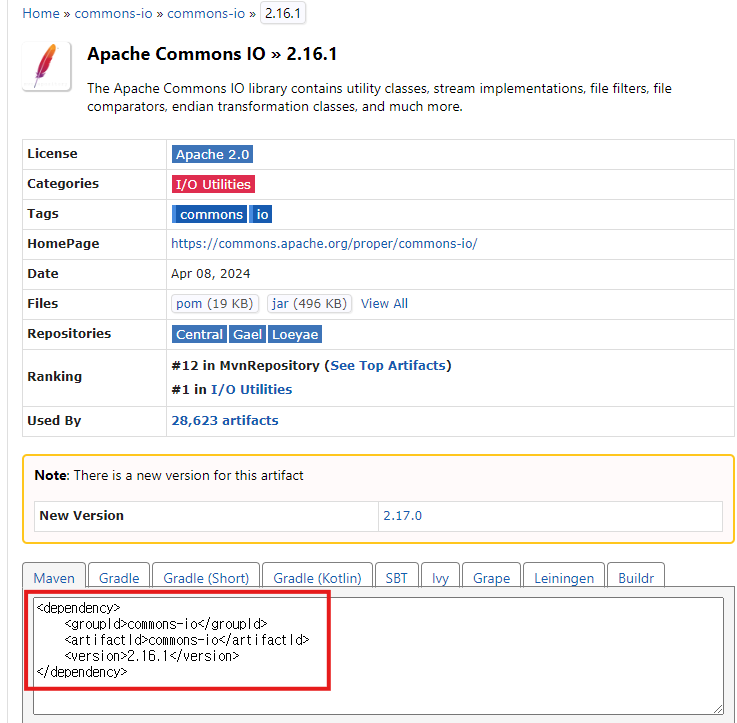Select the io tag
This screenshot has height=723, width=737.
261,214
